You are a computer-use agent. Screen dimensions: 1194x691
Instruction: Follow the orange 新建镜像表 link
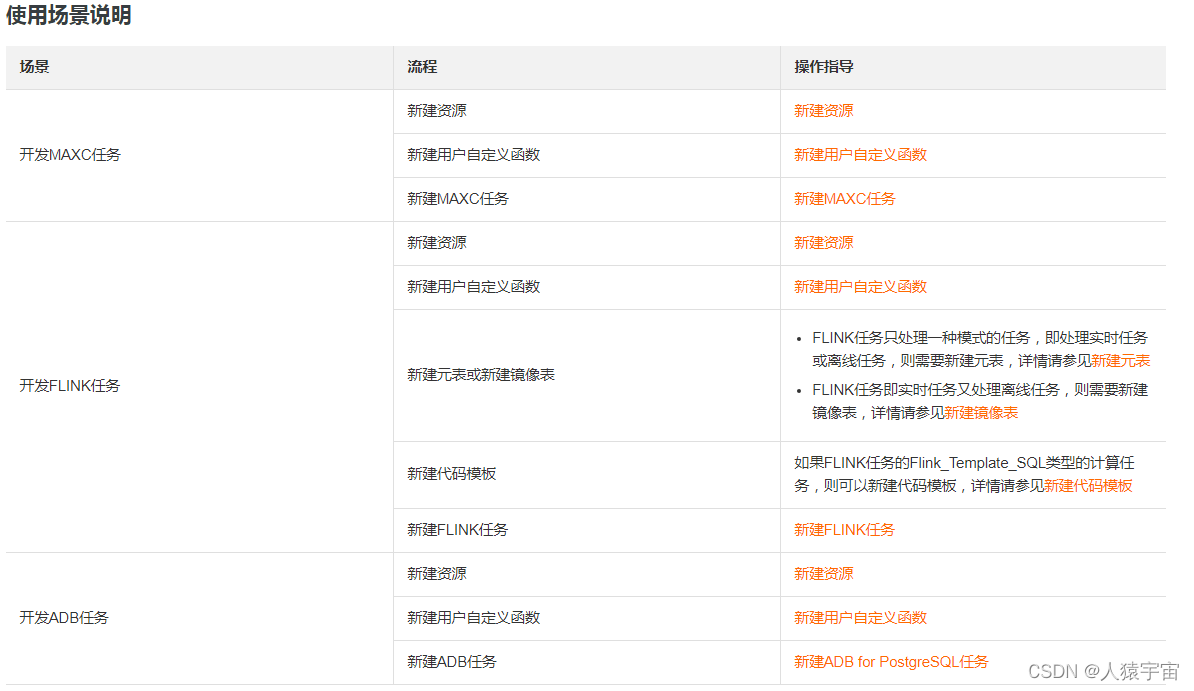(981, 413)
